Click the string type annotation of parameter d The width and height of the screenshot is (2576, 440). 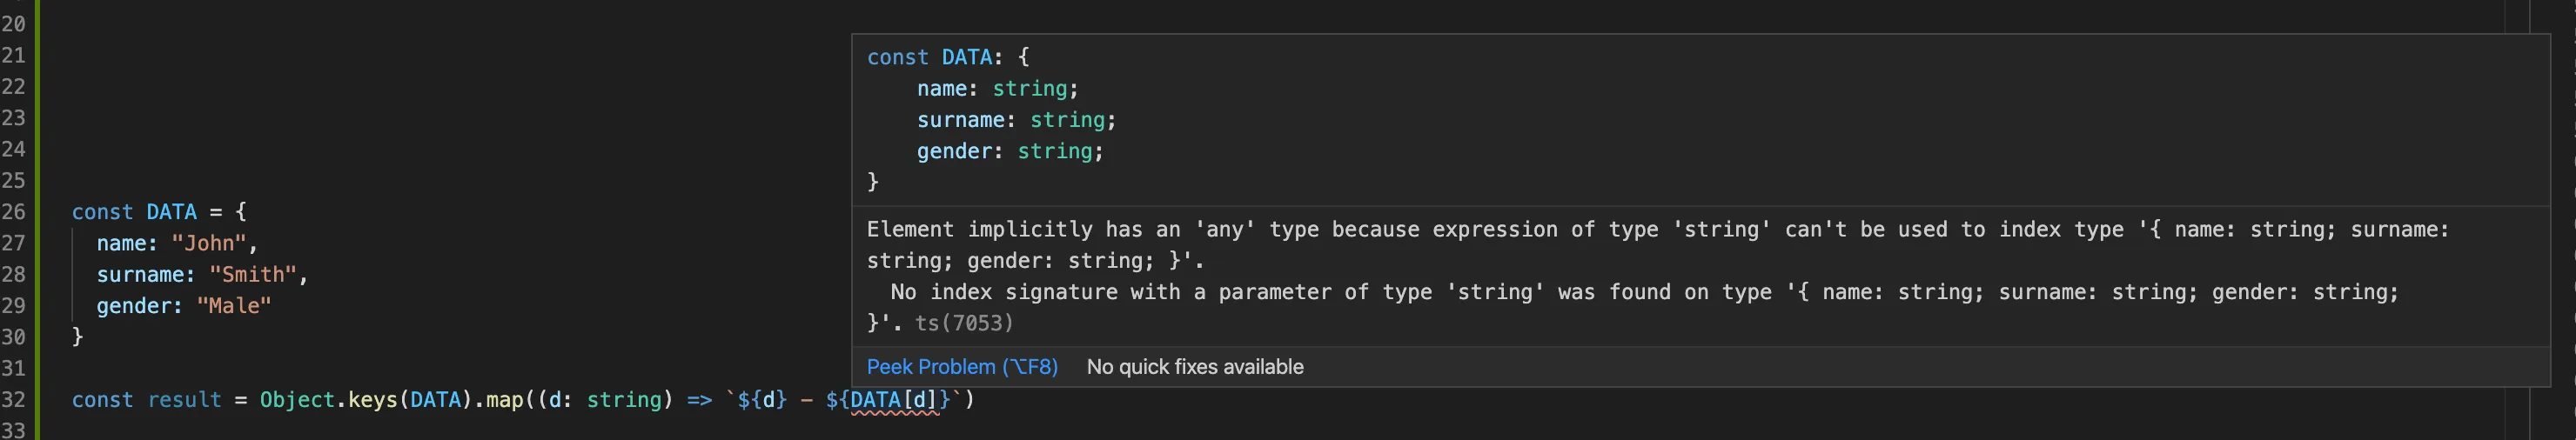[x=624, y=400]
